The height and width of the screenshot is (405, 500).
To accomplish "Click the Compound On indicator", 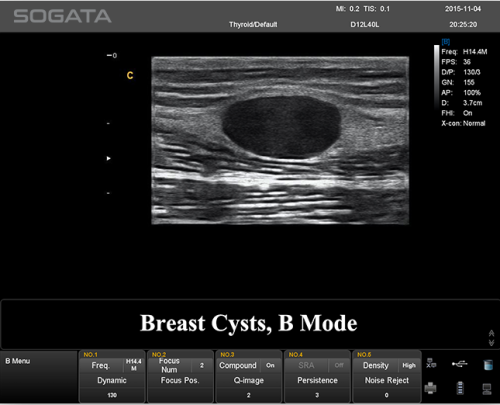I will (270, 365).
